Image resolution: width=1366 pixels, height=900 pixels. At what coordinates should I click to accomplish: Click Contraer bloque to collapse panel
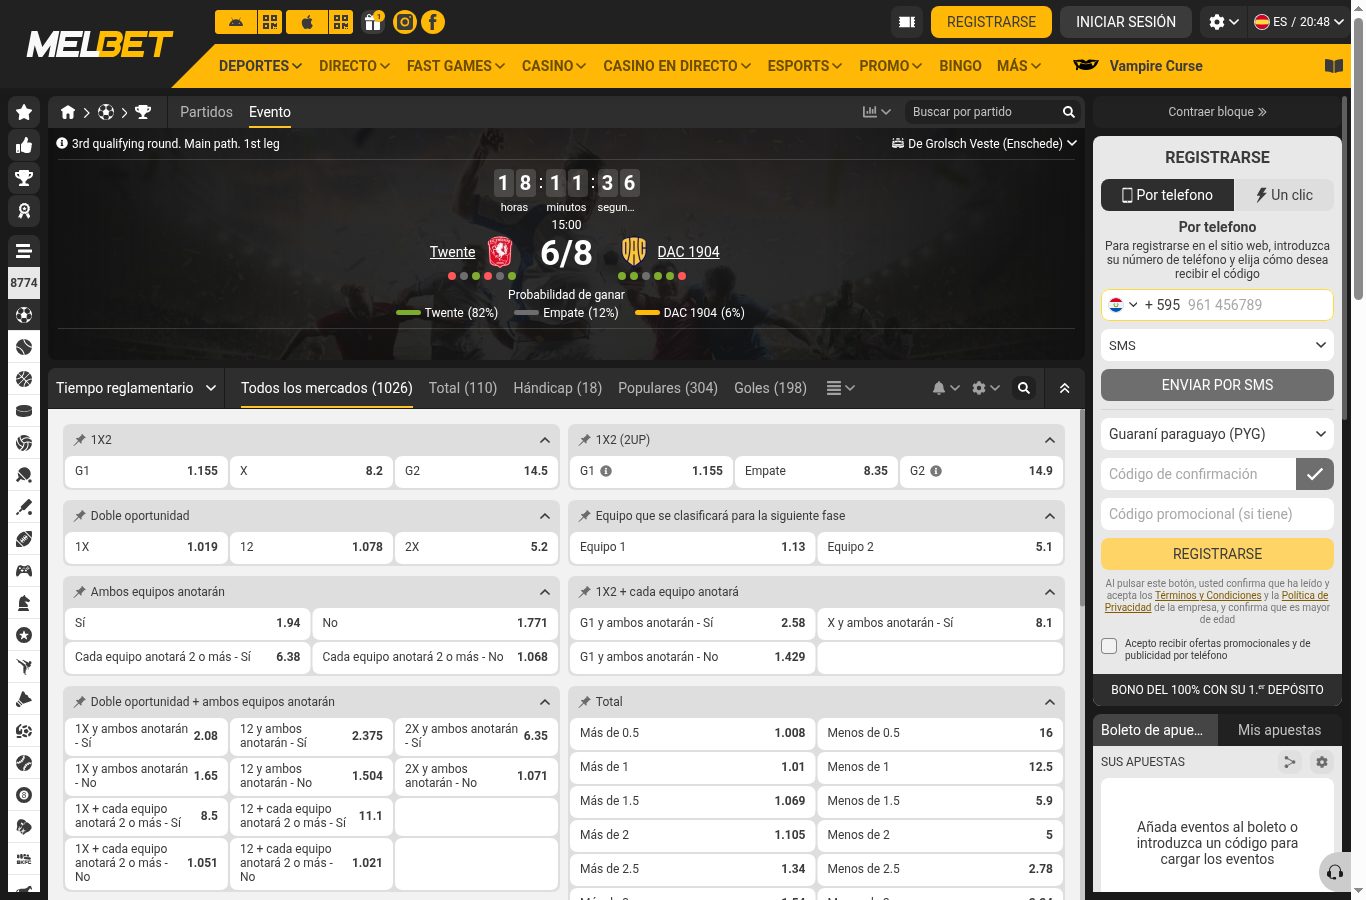point(1217,112)
